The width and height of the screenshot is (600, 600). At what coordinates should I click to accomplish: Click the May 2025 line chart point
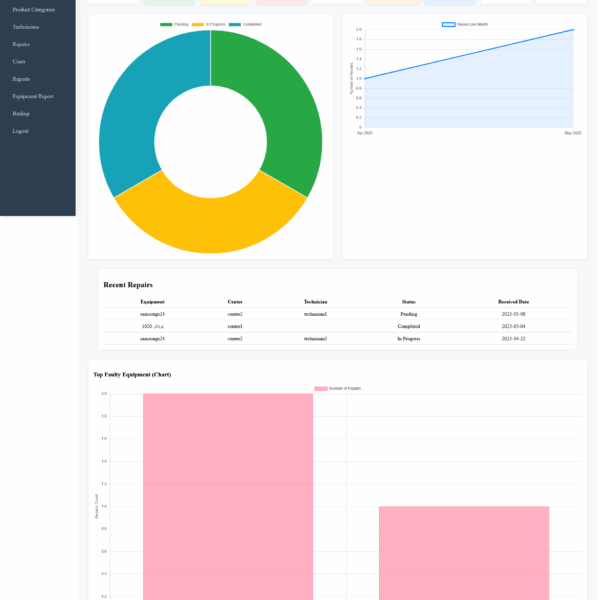tap(573, 30)
